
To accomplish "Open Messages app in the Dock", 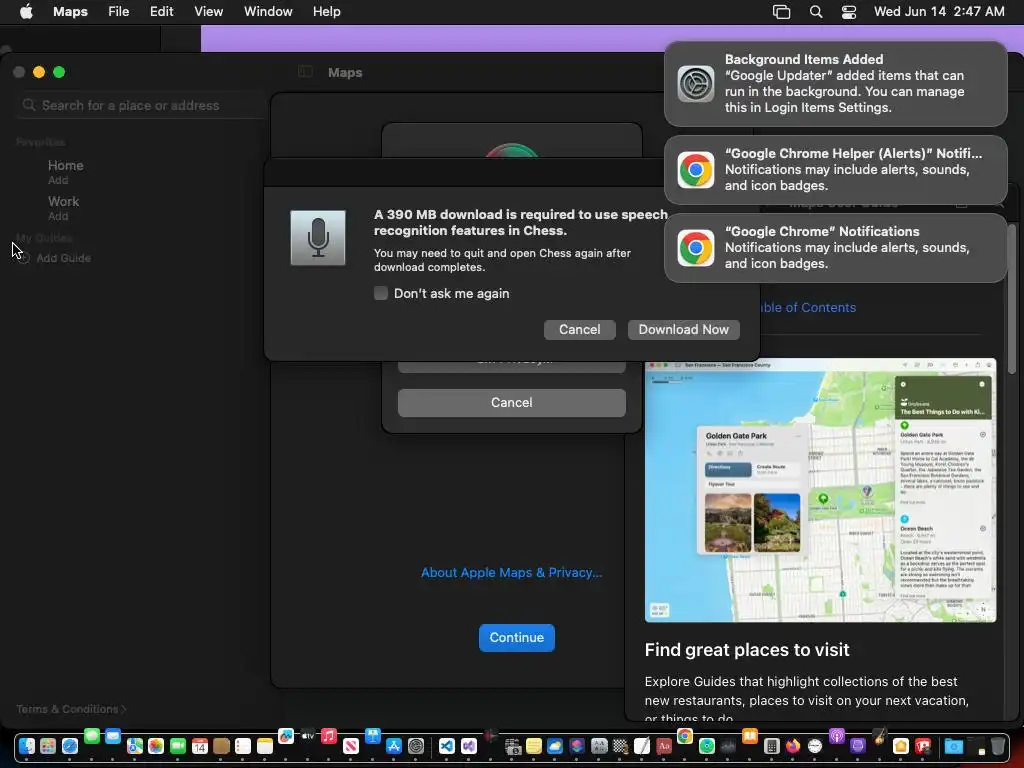I will [92, 736].
